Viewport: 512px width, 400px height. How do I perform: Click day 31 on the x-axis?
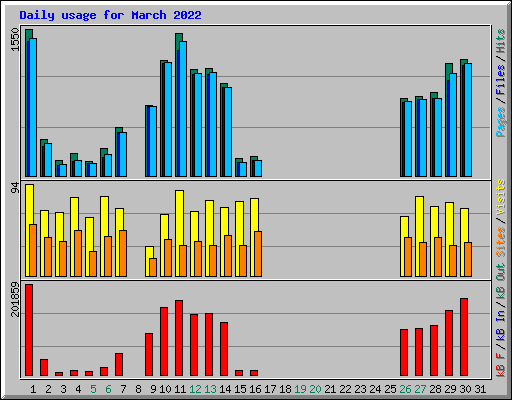click(x=480, y=389)
